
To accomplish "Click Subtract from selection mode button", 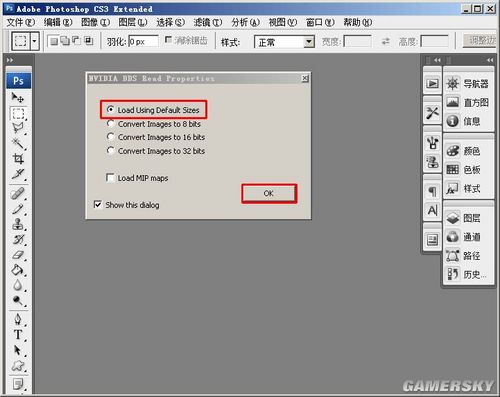I will tap(77, 41).
